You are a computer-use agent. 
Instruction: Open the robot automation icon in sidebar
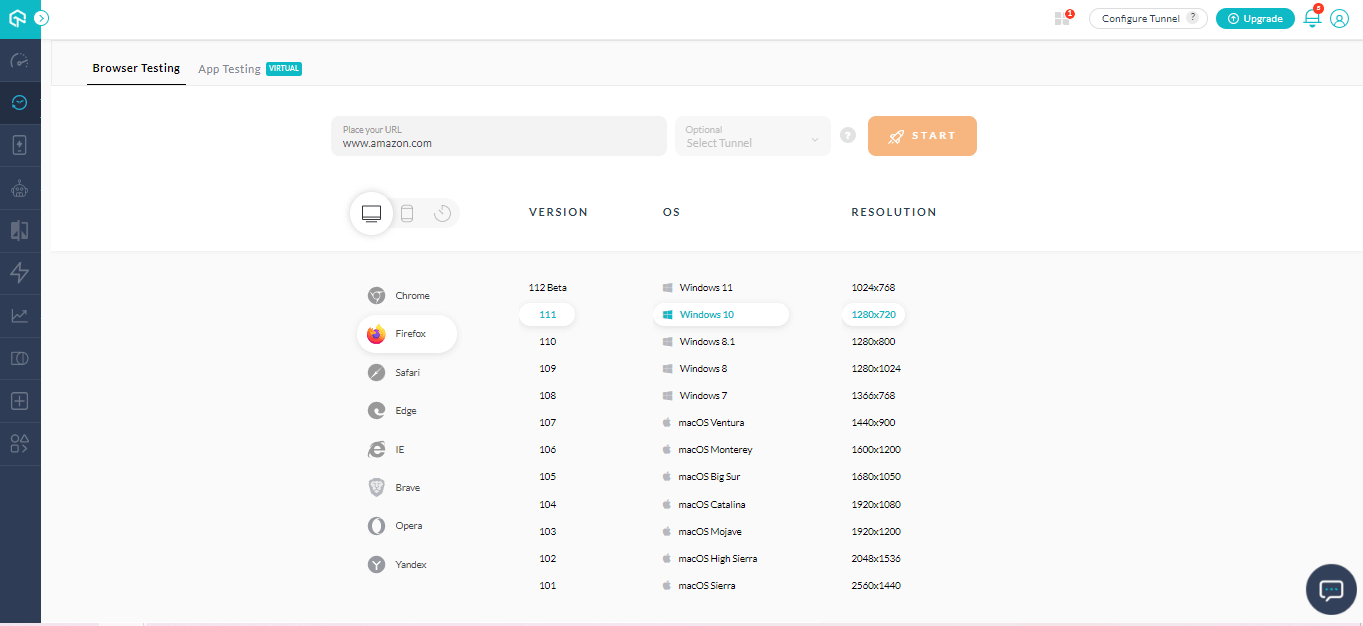(20, 188)
